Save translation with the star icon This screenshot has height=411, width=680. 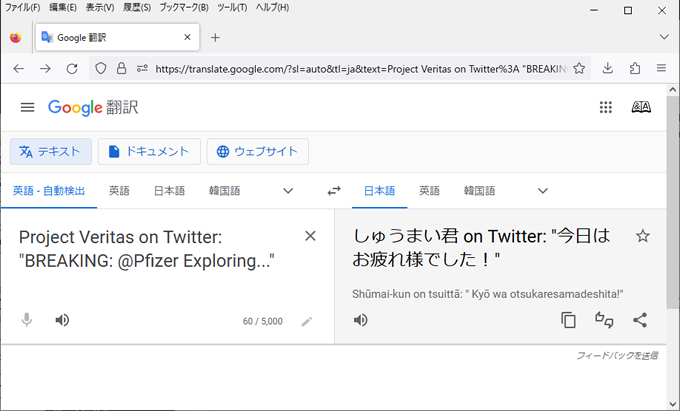click(643, 236)
